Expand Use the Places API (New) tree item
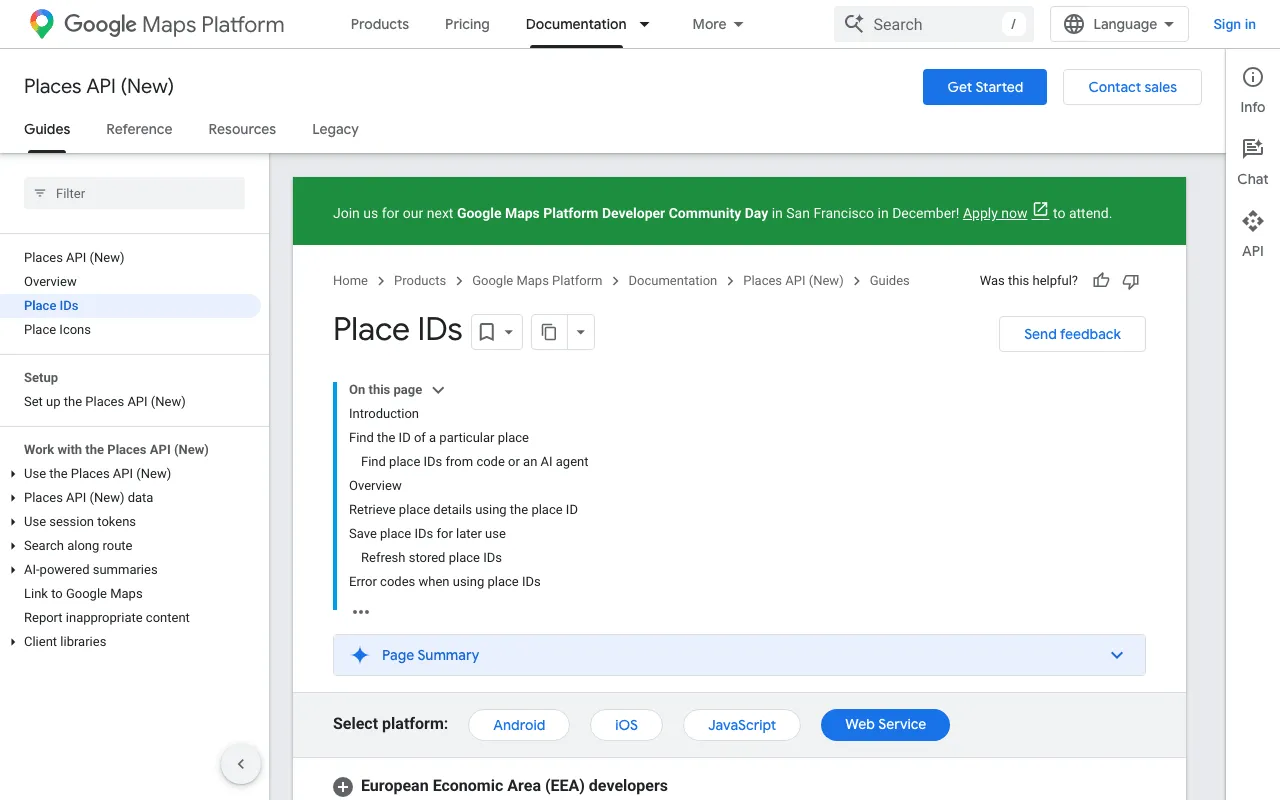The height and width of the screenshot is (800, 1280). 13,474
